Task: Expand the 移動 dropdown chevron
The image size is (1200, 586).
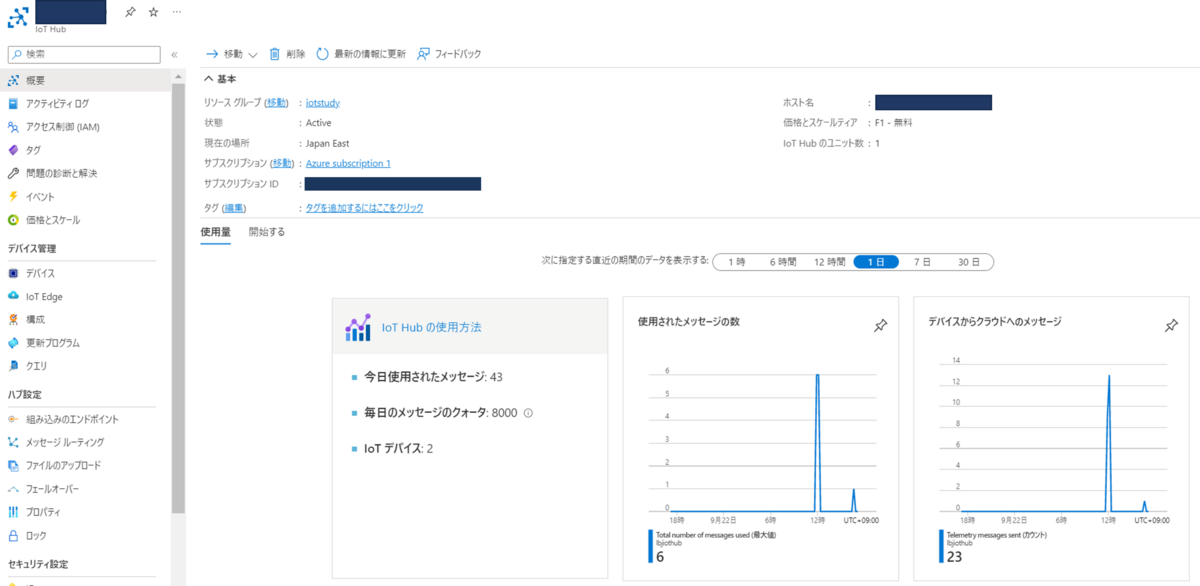Action: (x=252, y=55)
